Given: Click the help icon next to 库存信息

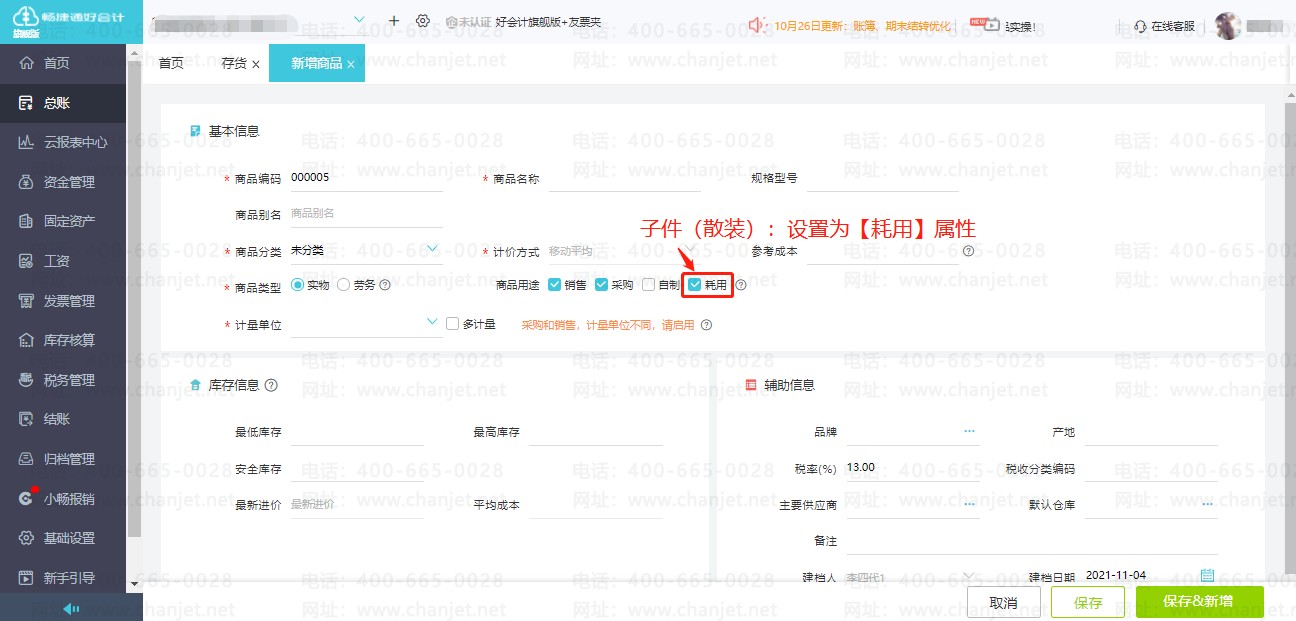Looking at the screenshot, I should [271, 385].
